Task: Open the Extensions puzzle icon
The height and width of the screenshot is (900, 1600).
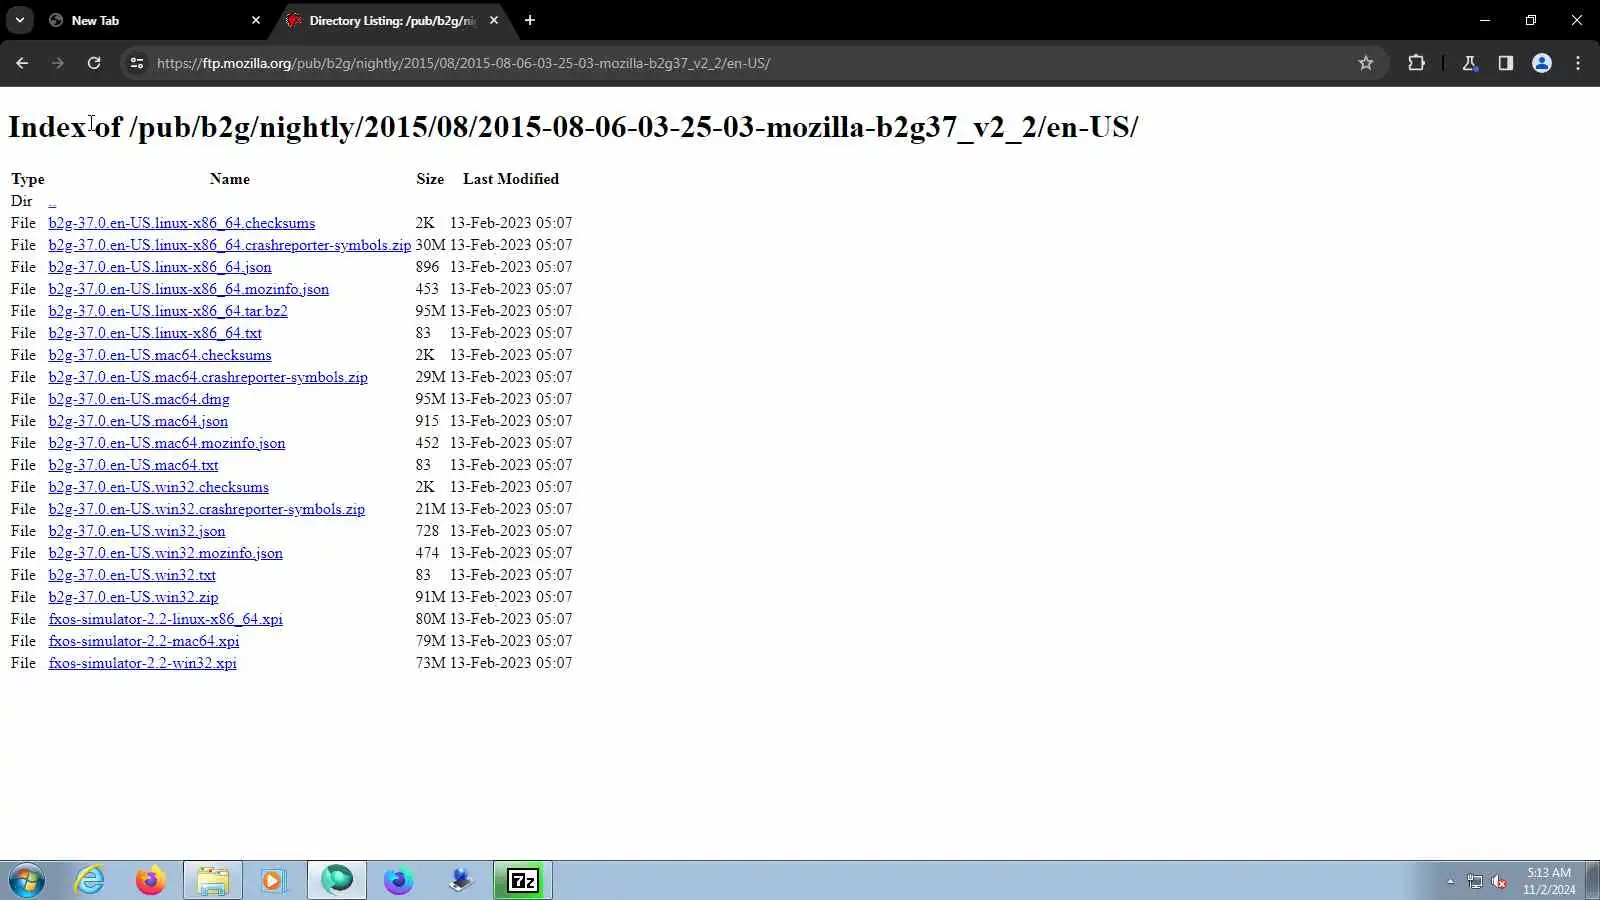Action: coord(1416,63)
